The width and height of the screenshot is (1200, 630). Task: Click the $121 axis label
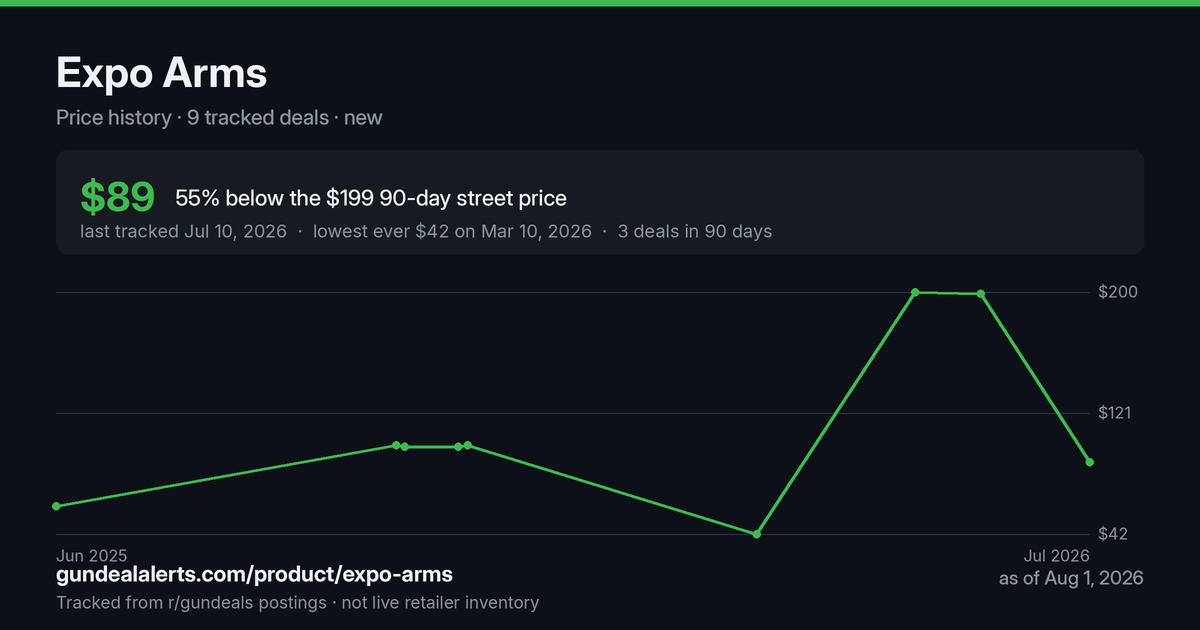click(x=1117, y=413)
